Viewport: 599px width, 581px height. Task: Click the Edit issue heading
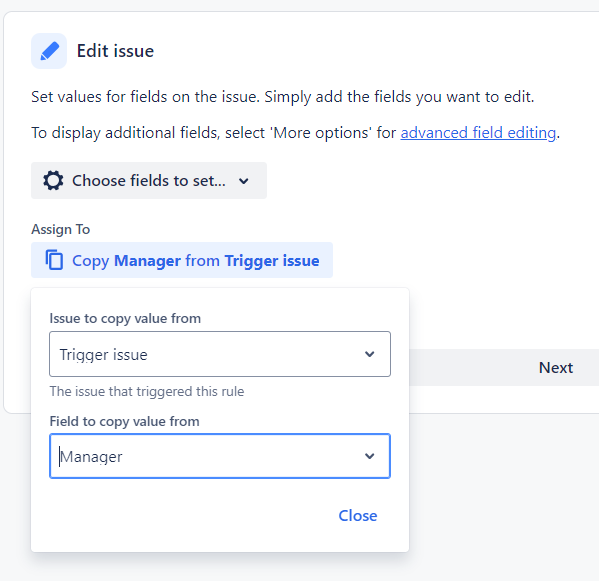(x=115, y=51)
